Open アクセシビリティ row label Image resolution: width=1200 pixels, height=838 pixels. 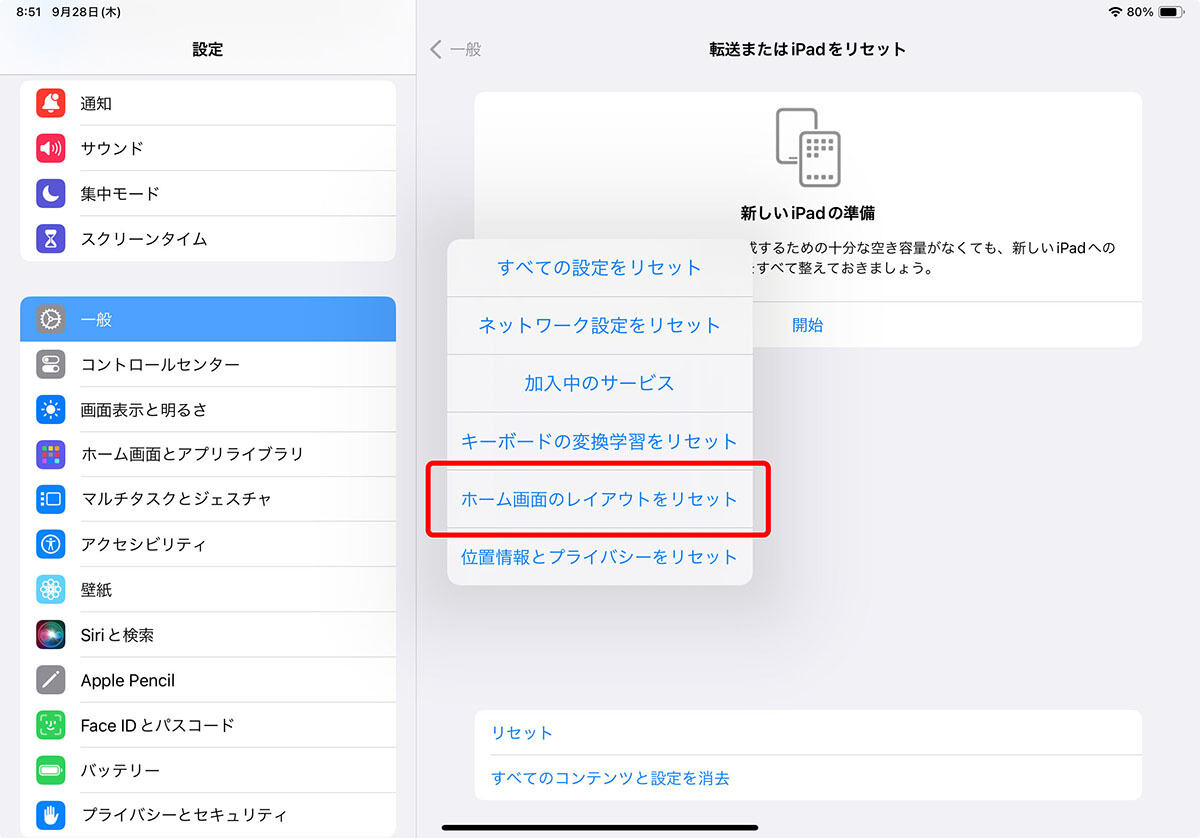(143, 545)
